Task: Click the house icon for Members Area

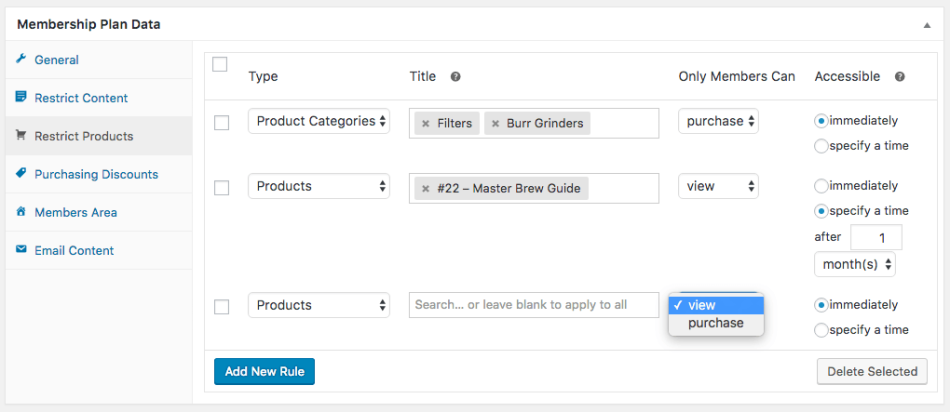Action: click(x=21, y=212)
